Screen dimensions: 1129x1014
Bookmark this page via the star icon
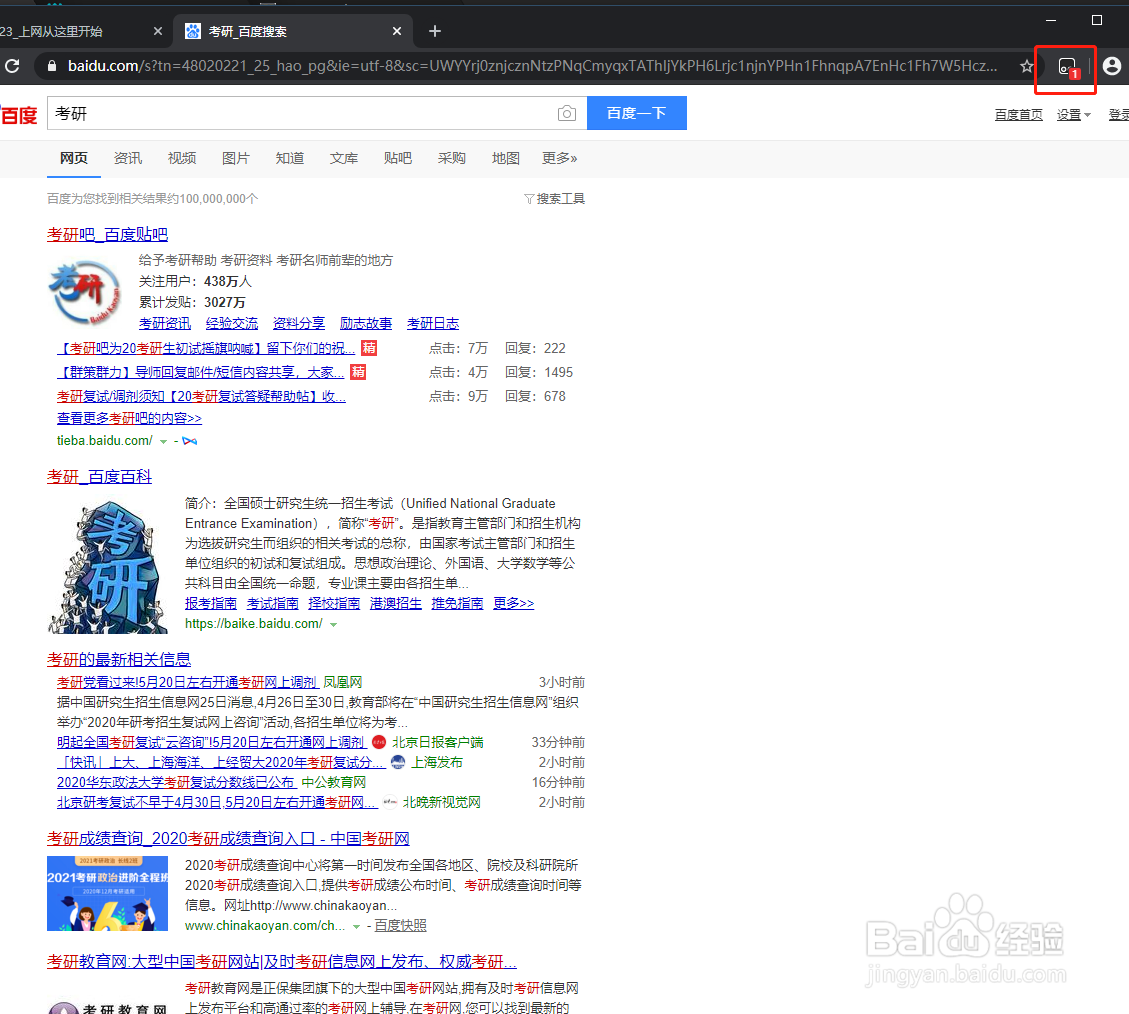(x=1027, y=66)
